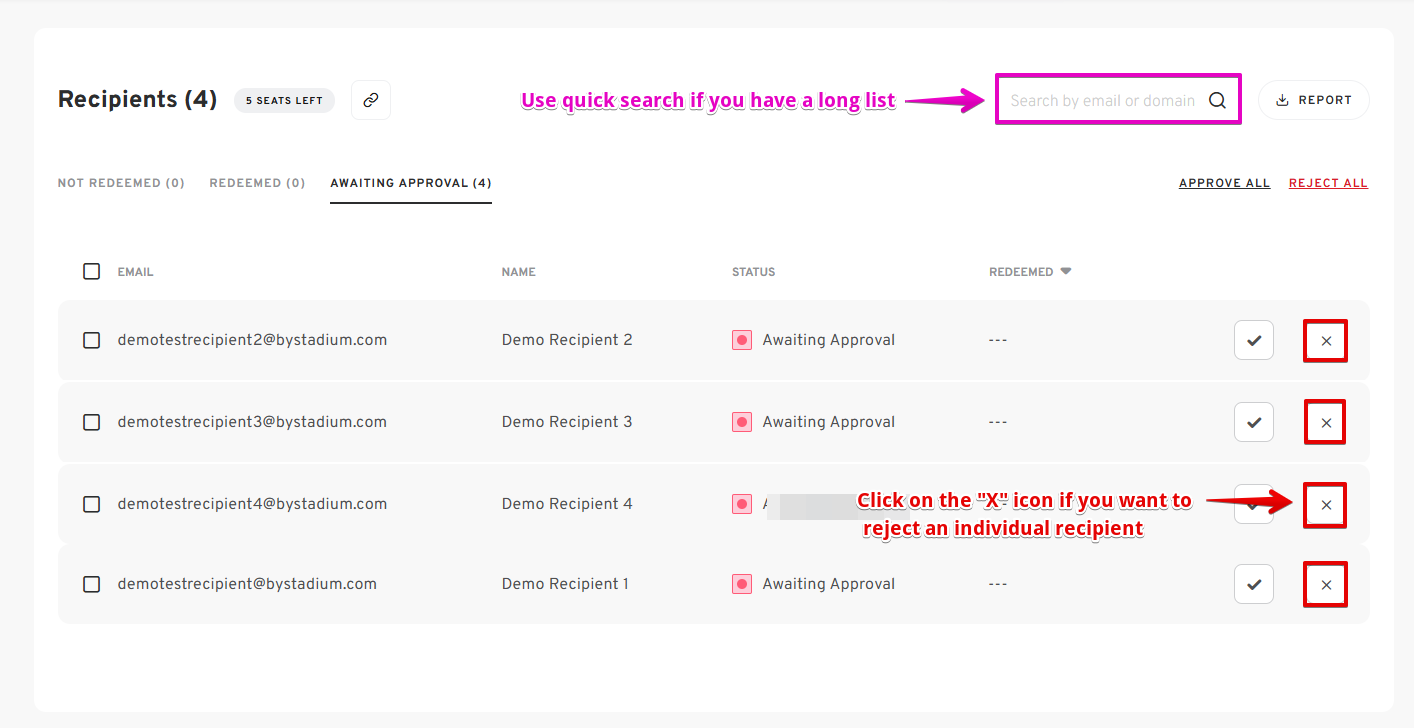1414x728 pixels.
Task: Approve Demo Recipient 1 with checkmark icon
Action: [1253, 584]
